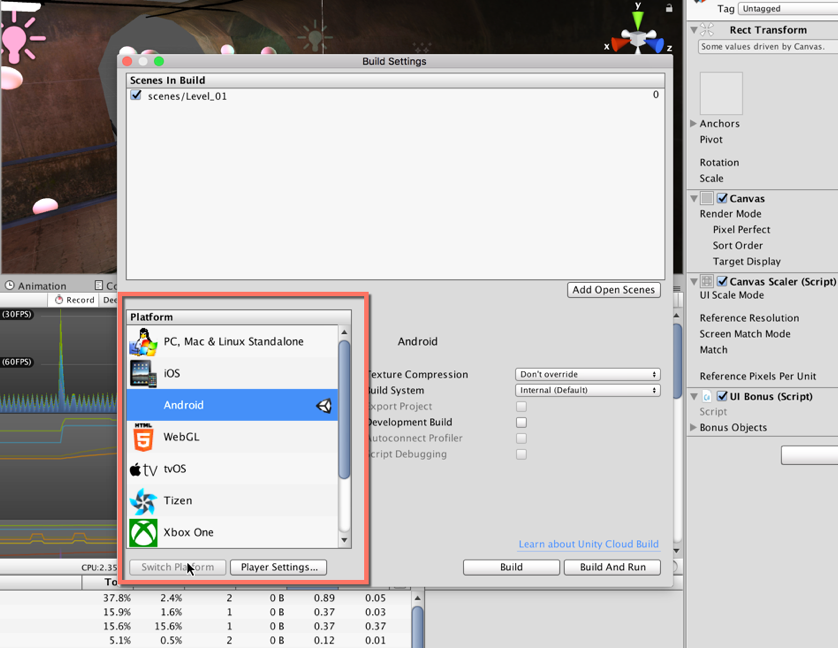Click the Screen Match Mode label
Viewport: 838px width, 648px height.
745,334
